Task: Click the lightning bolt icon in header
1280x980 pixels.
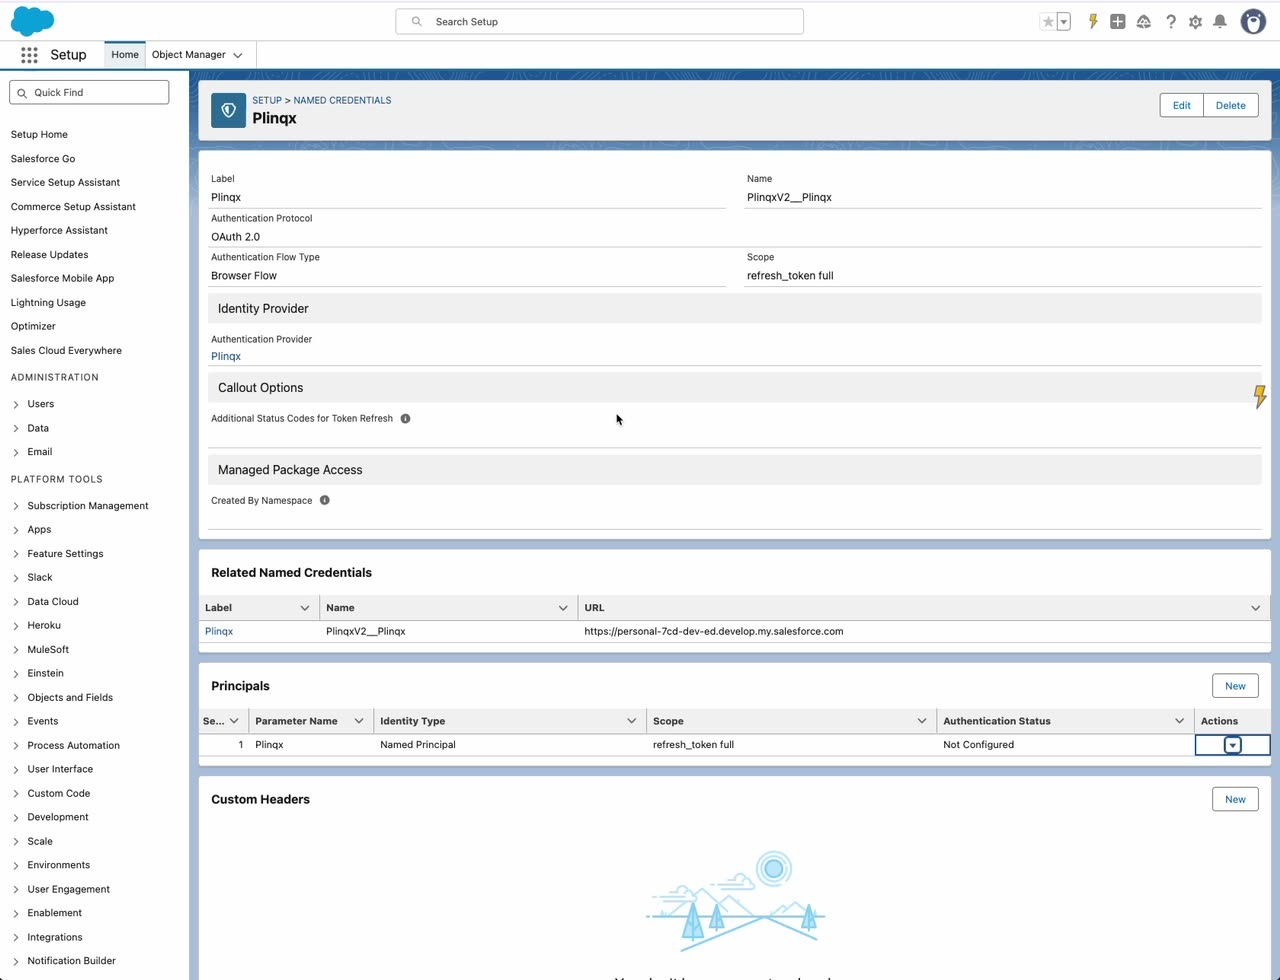Action: point(1093,21)
